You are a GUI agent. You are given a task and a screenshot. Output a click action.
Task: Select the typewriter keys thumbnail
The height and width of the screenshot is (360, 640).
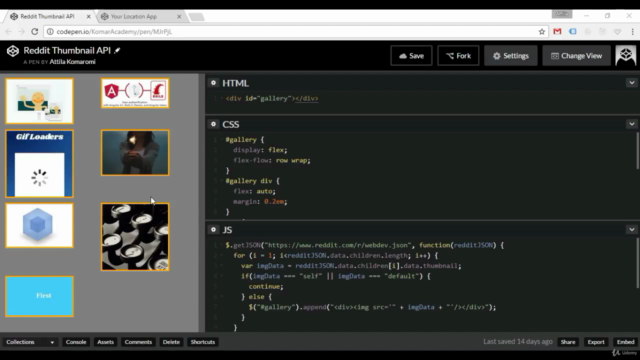(135, 237)
